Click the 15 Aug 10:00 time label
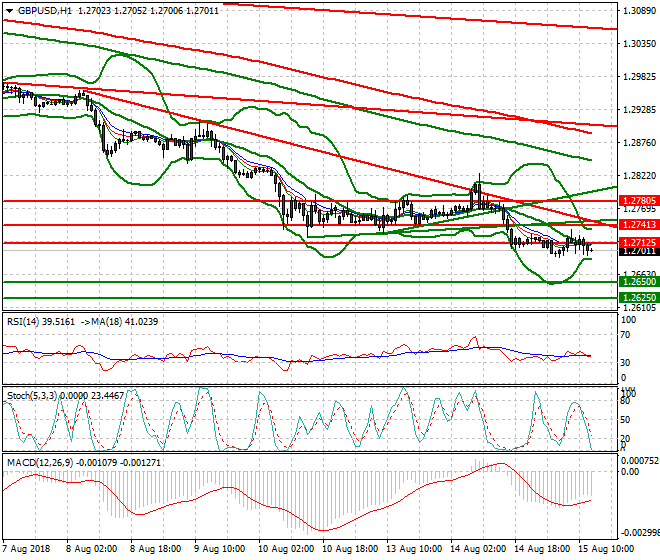Screen dimensions: 660x560 (x=606, y=549)
